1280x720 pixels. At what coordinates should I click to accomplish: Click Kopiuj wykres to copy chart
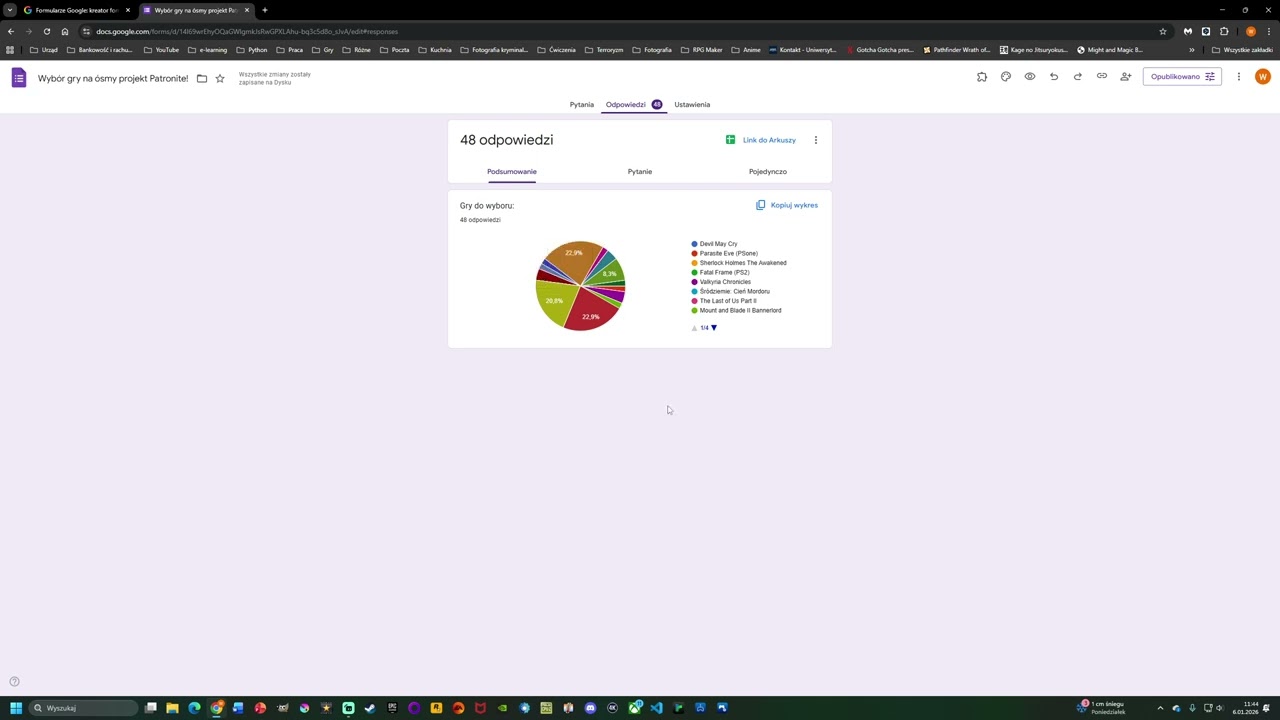pyautogui.click(x=787, y=205)
